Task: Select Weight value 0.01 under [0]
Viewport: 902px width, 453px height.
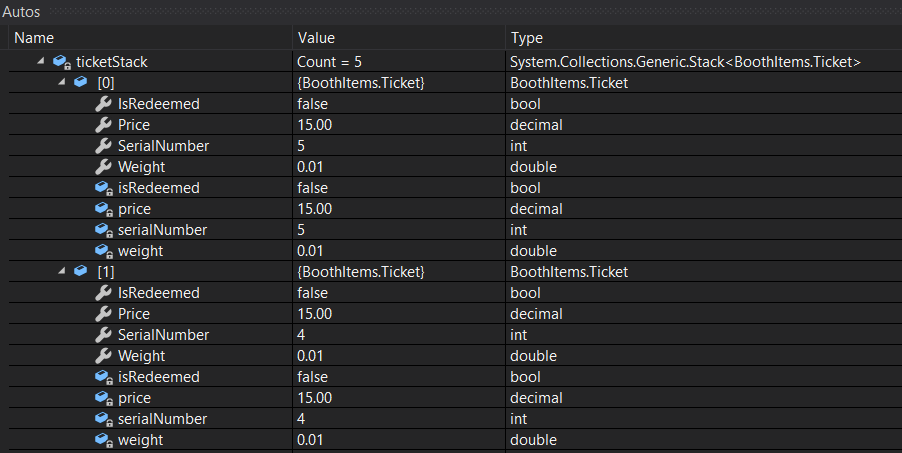Action: pyautogui.click(x=310, y=166)
